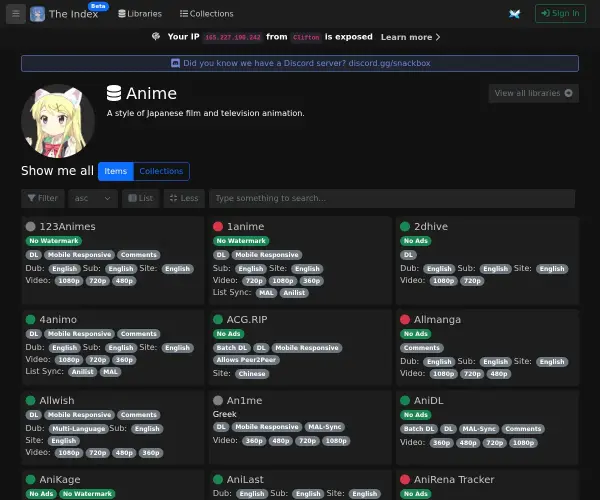600x500 pixels.
Task: Toggle the Less details button
Action: (x=184, y=198)
